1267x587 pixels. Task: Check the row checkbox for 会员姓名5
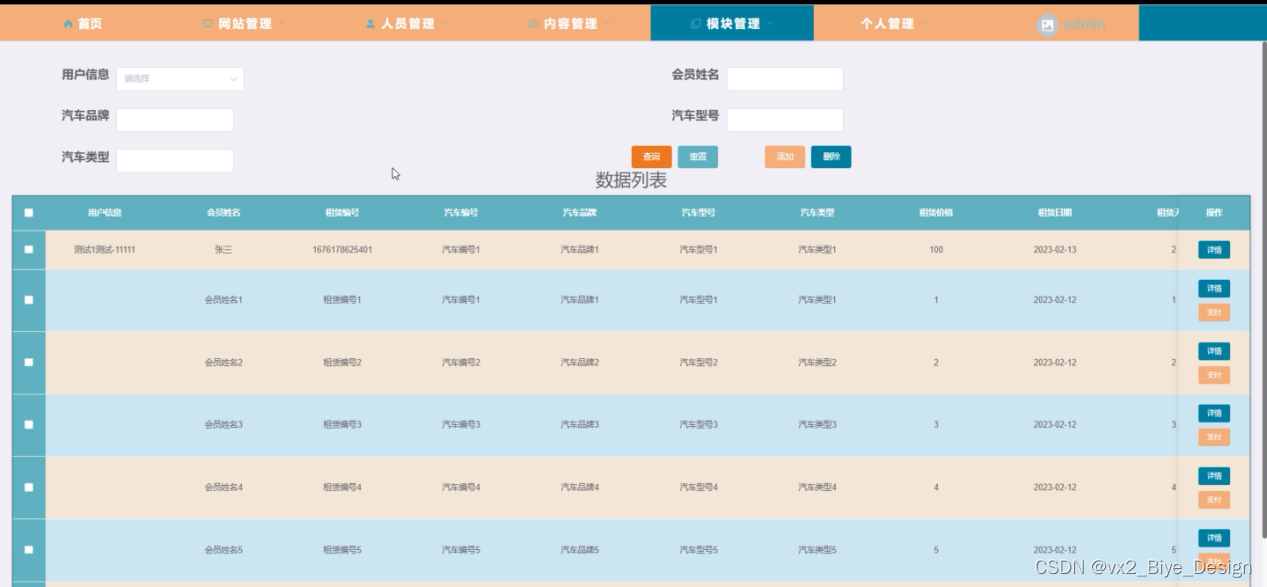click(x=28, y=550)
